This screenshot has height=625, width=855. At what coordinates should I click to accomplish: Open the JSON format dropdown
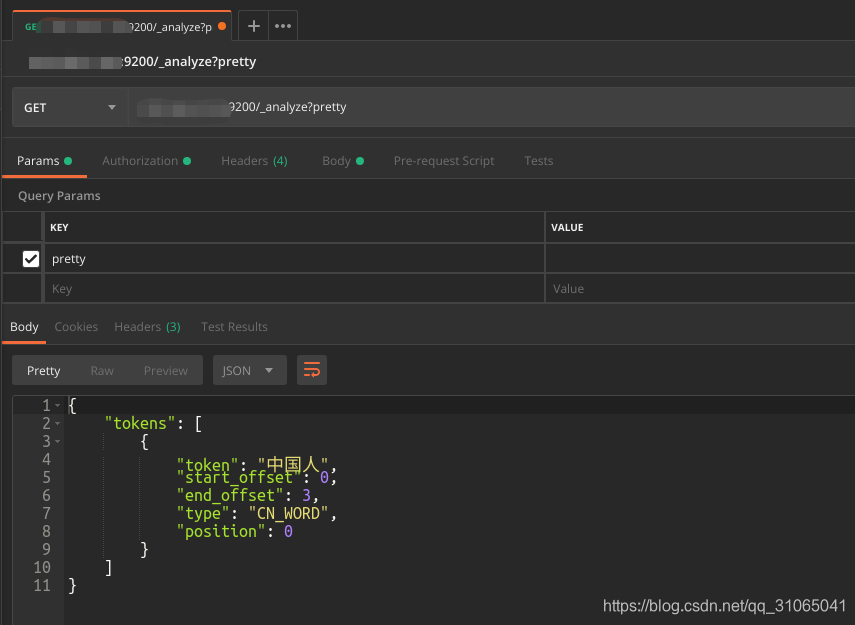coord(249,370)
